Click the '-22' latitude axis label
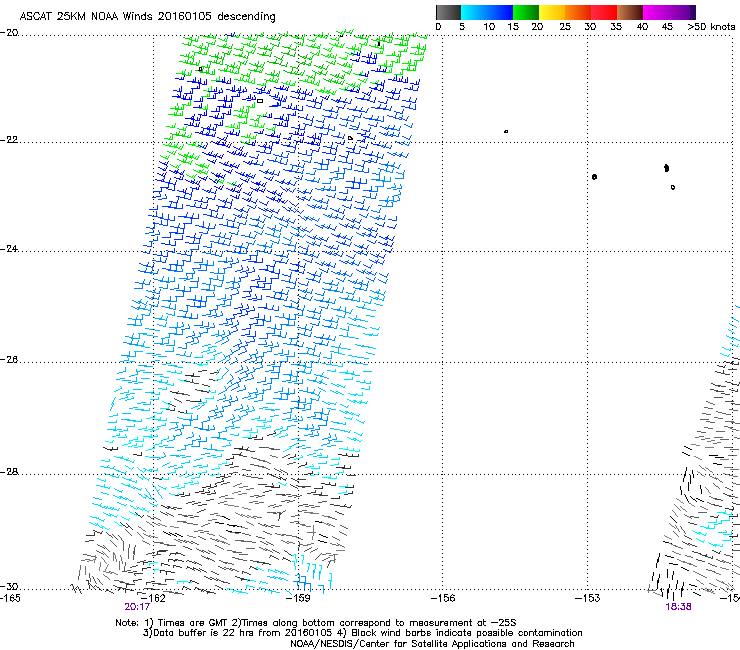Screen dimensions: 740x650 click(9, 140)
